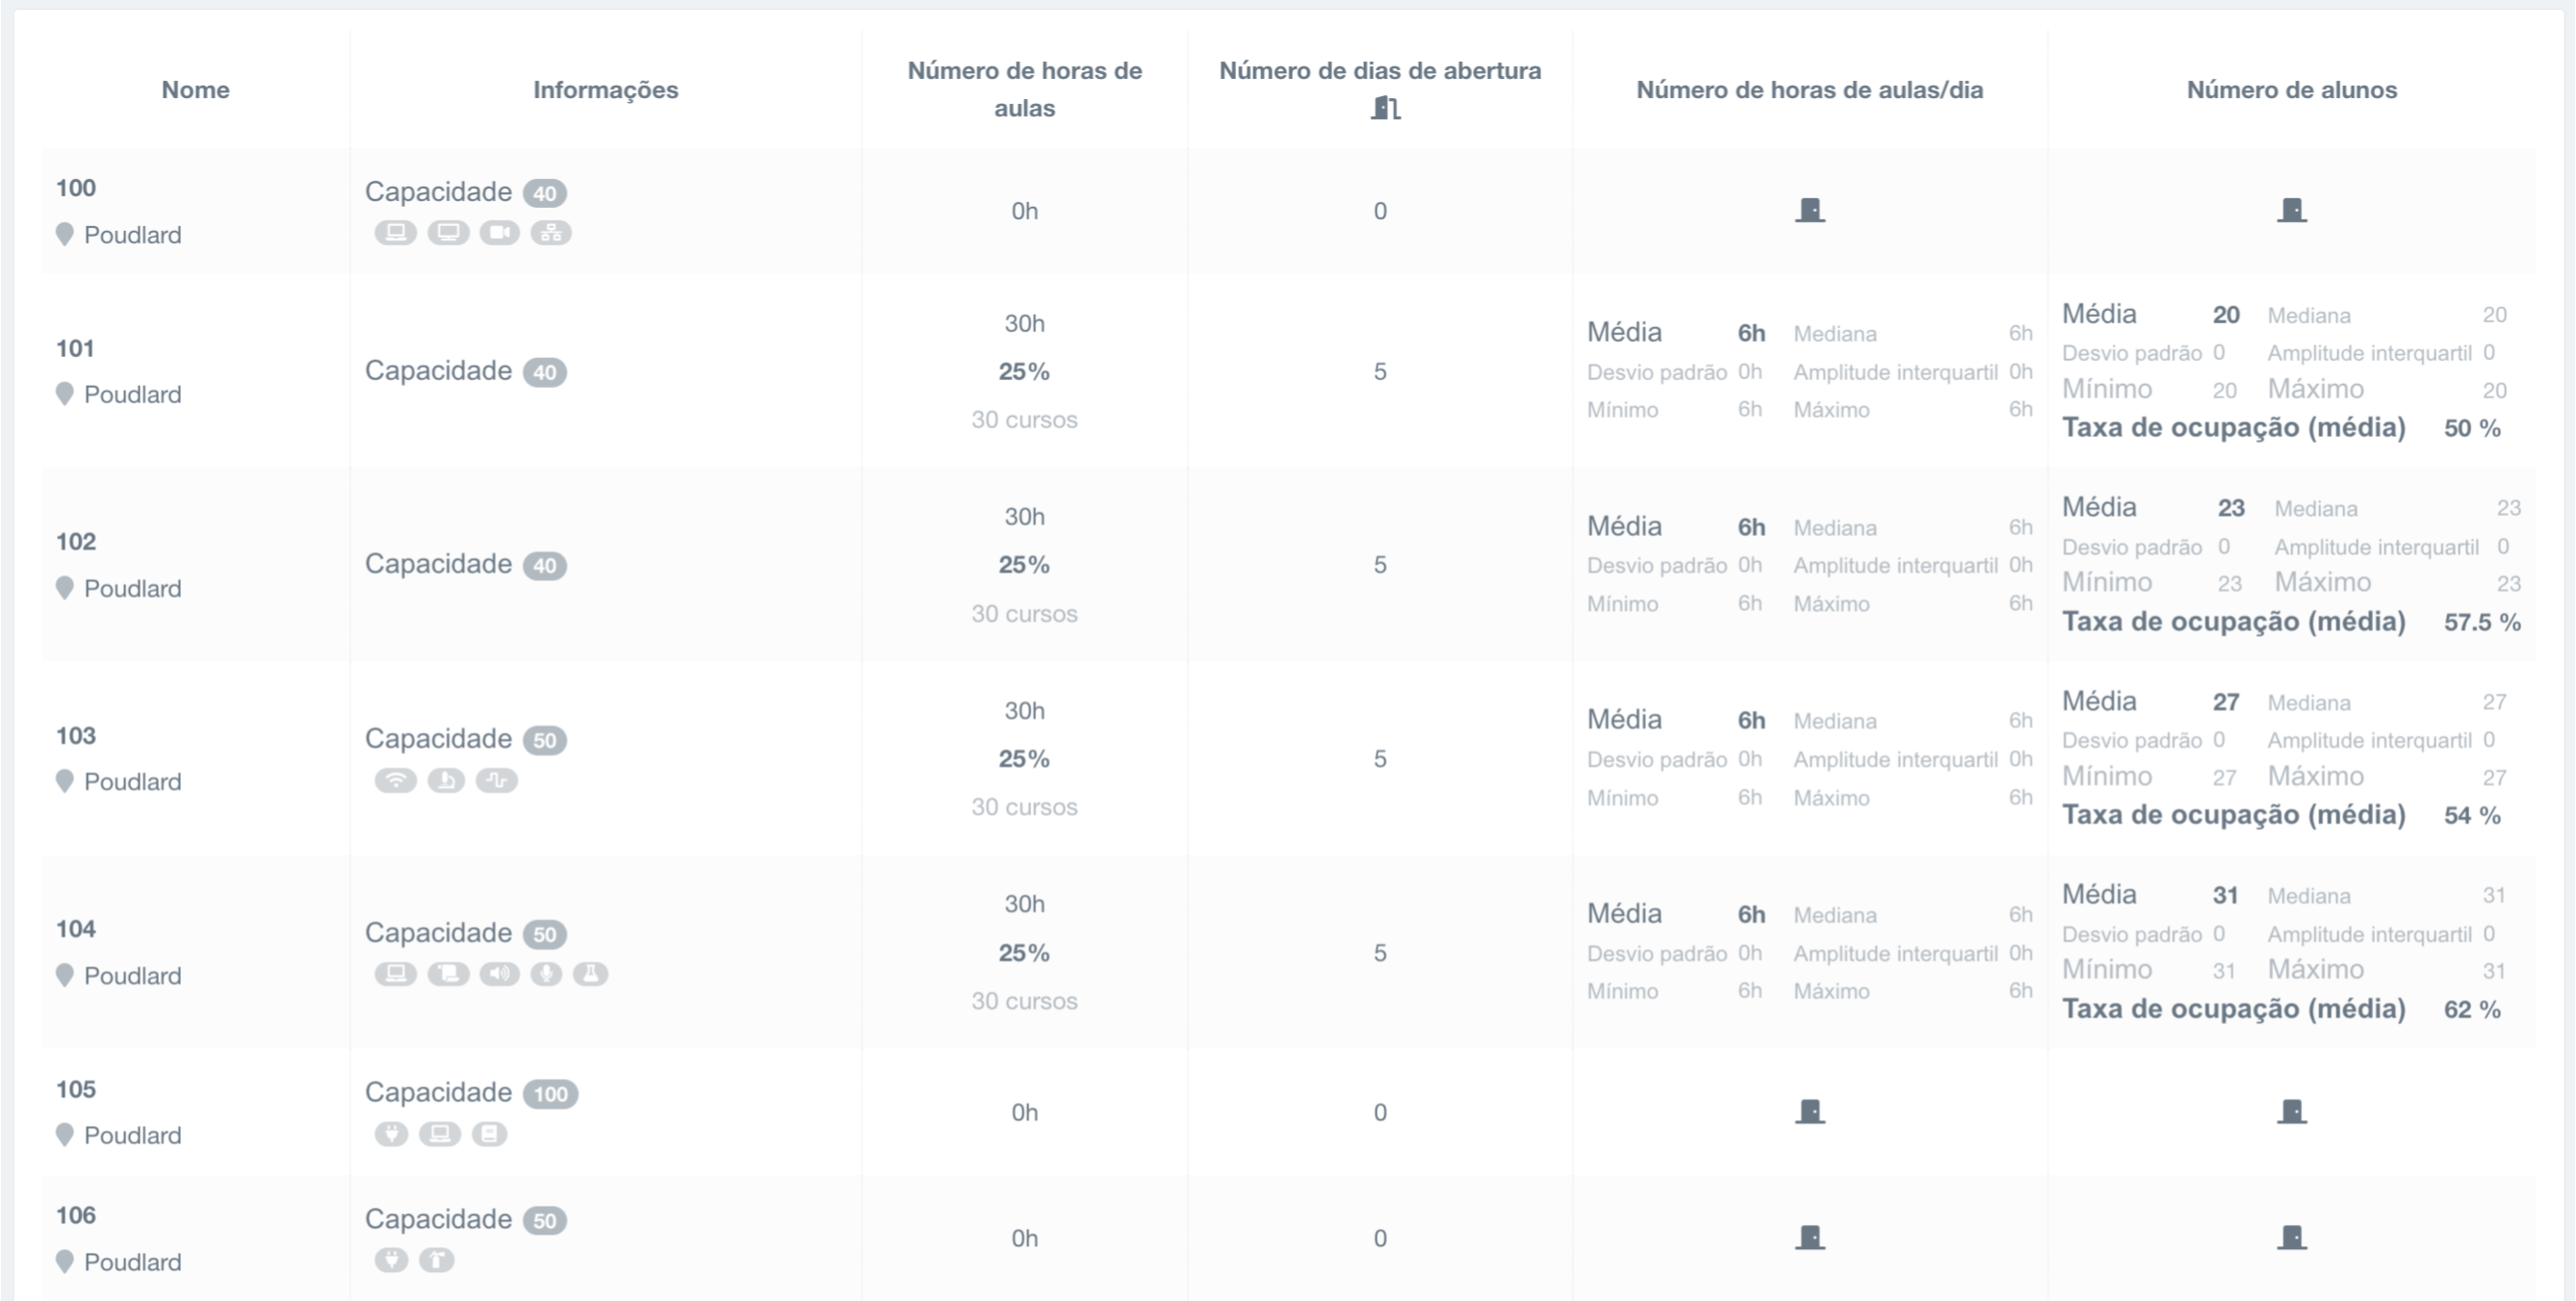2576x1301 pixels.
Task: Click the book icon in room 105
Action: coord(489,1133)
